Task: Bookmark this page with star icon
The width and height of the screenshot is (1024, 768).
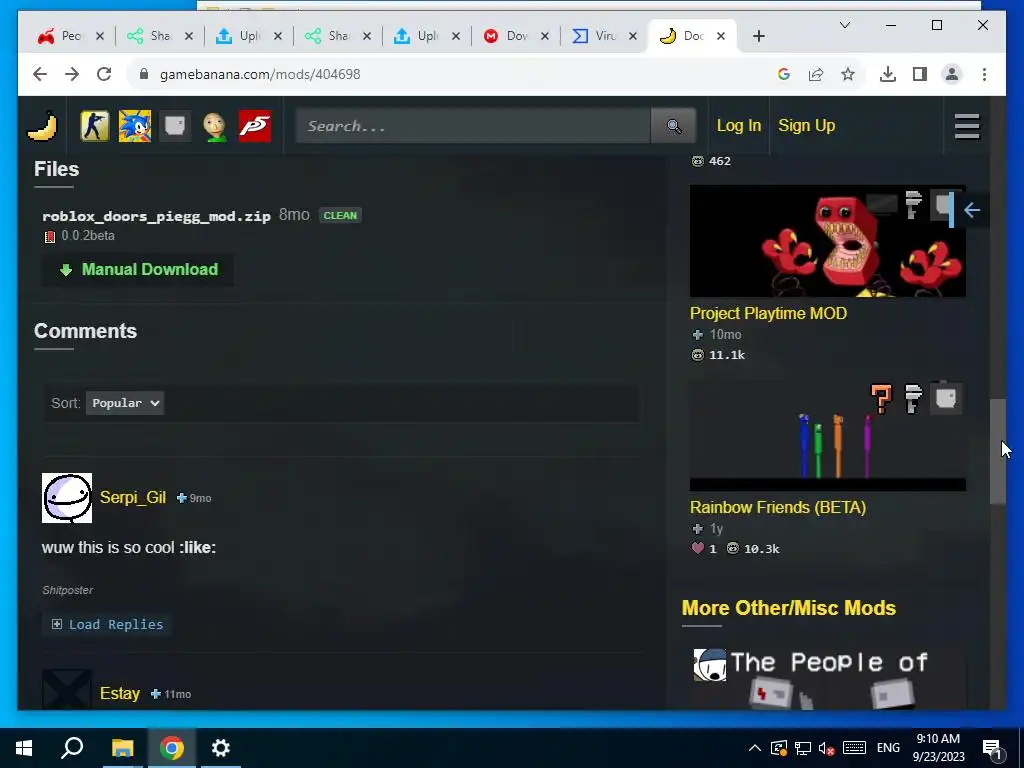Action: [x=848, y=74]
